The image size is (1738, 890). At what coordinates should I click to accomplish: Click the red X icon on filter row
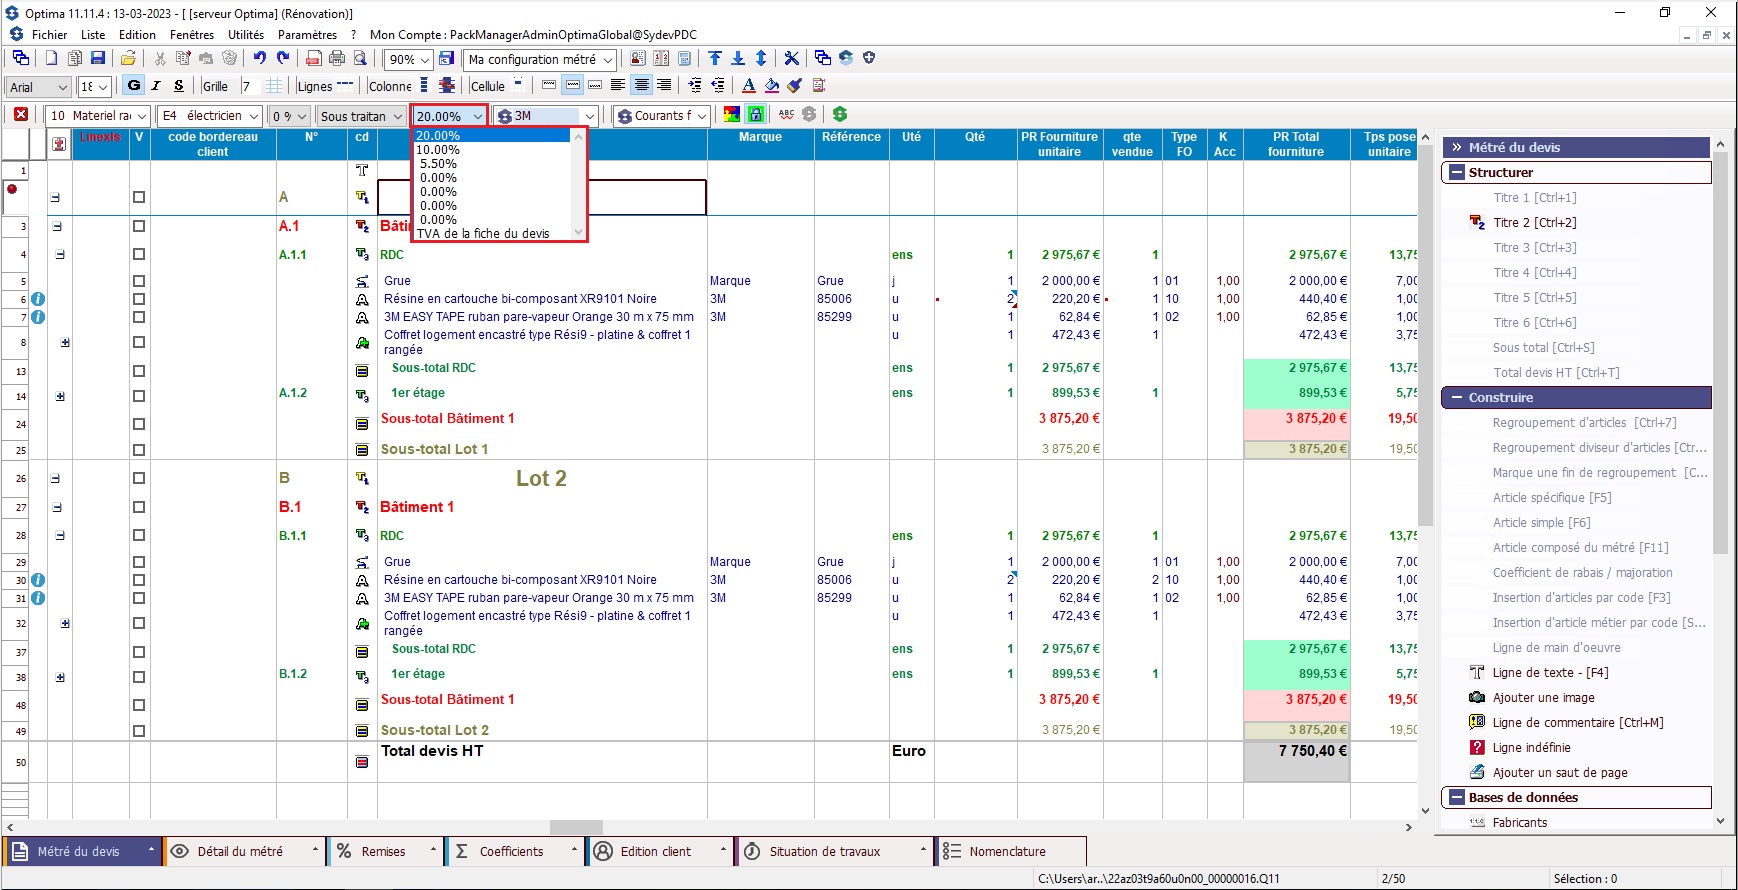tap(21, 115)
